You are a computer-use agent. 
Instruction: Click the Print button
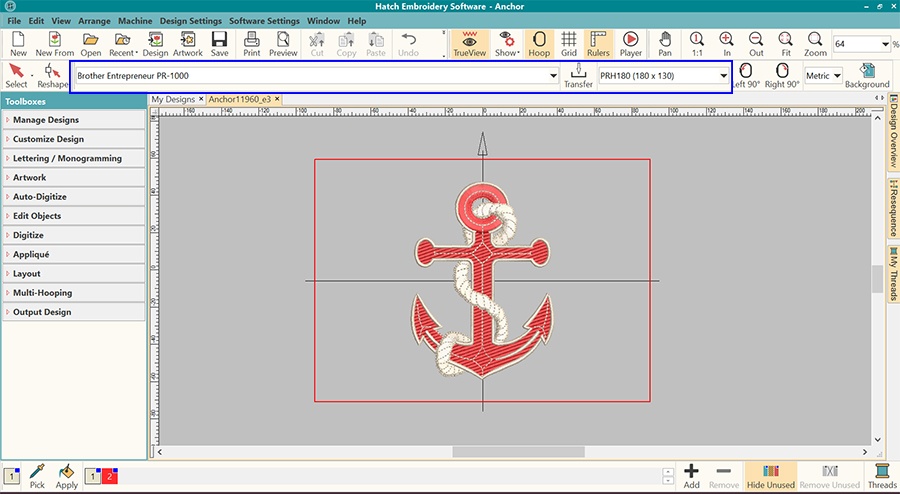252,42
